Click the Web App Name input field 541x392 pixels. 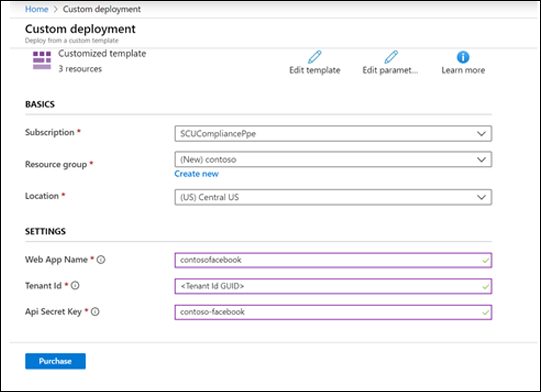click(333, 260)
